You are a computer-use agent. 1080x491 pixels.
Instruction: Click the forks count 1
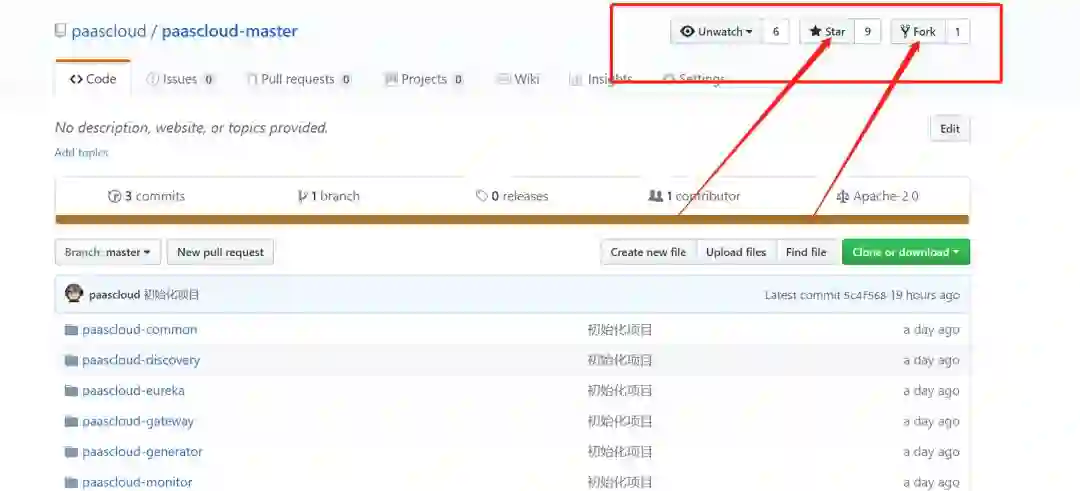click(957, 32)
